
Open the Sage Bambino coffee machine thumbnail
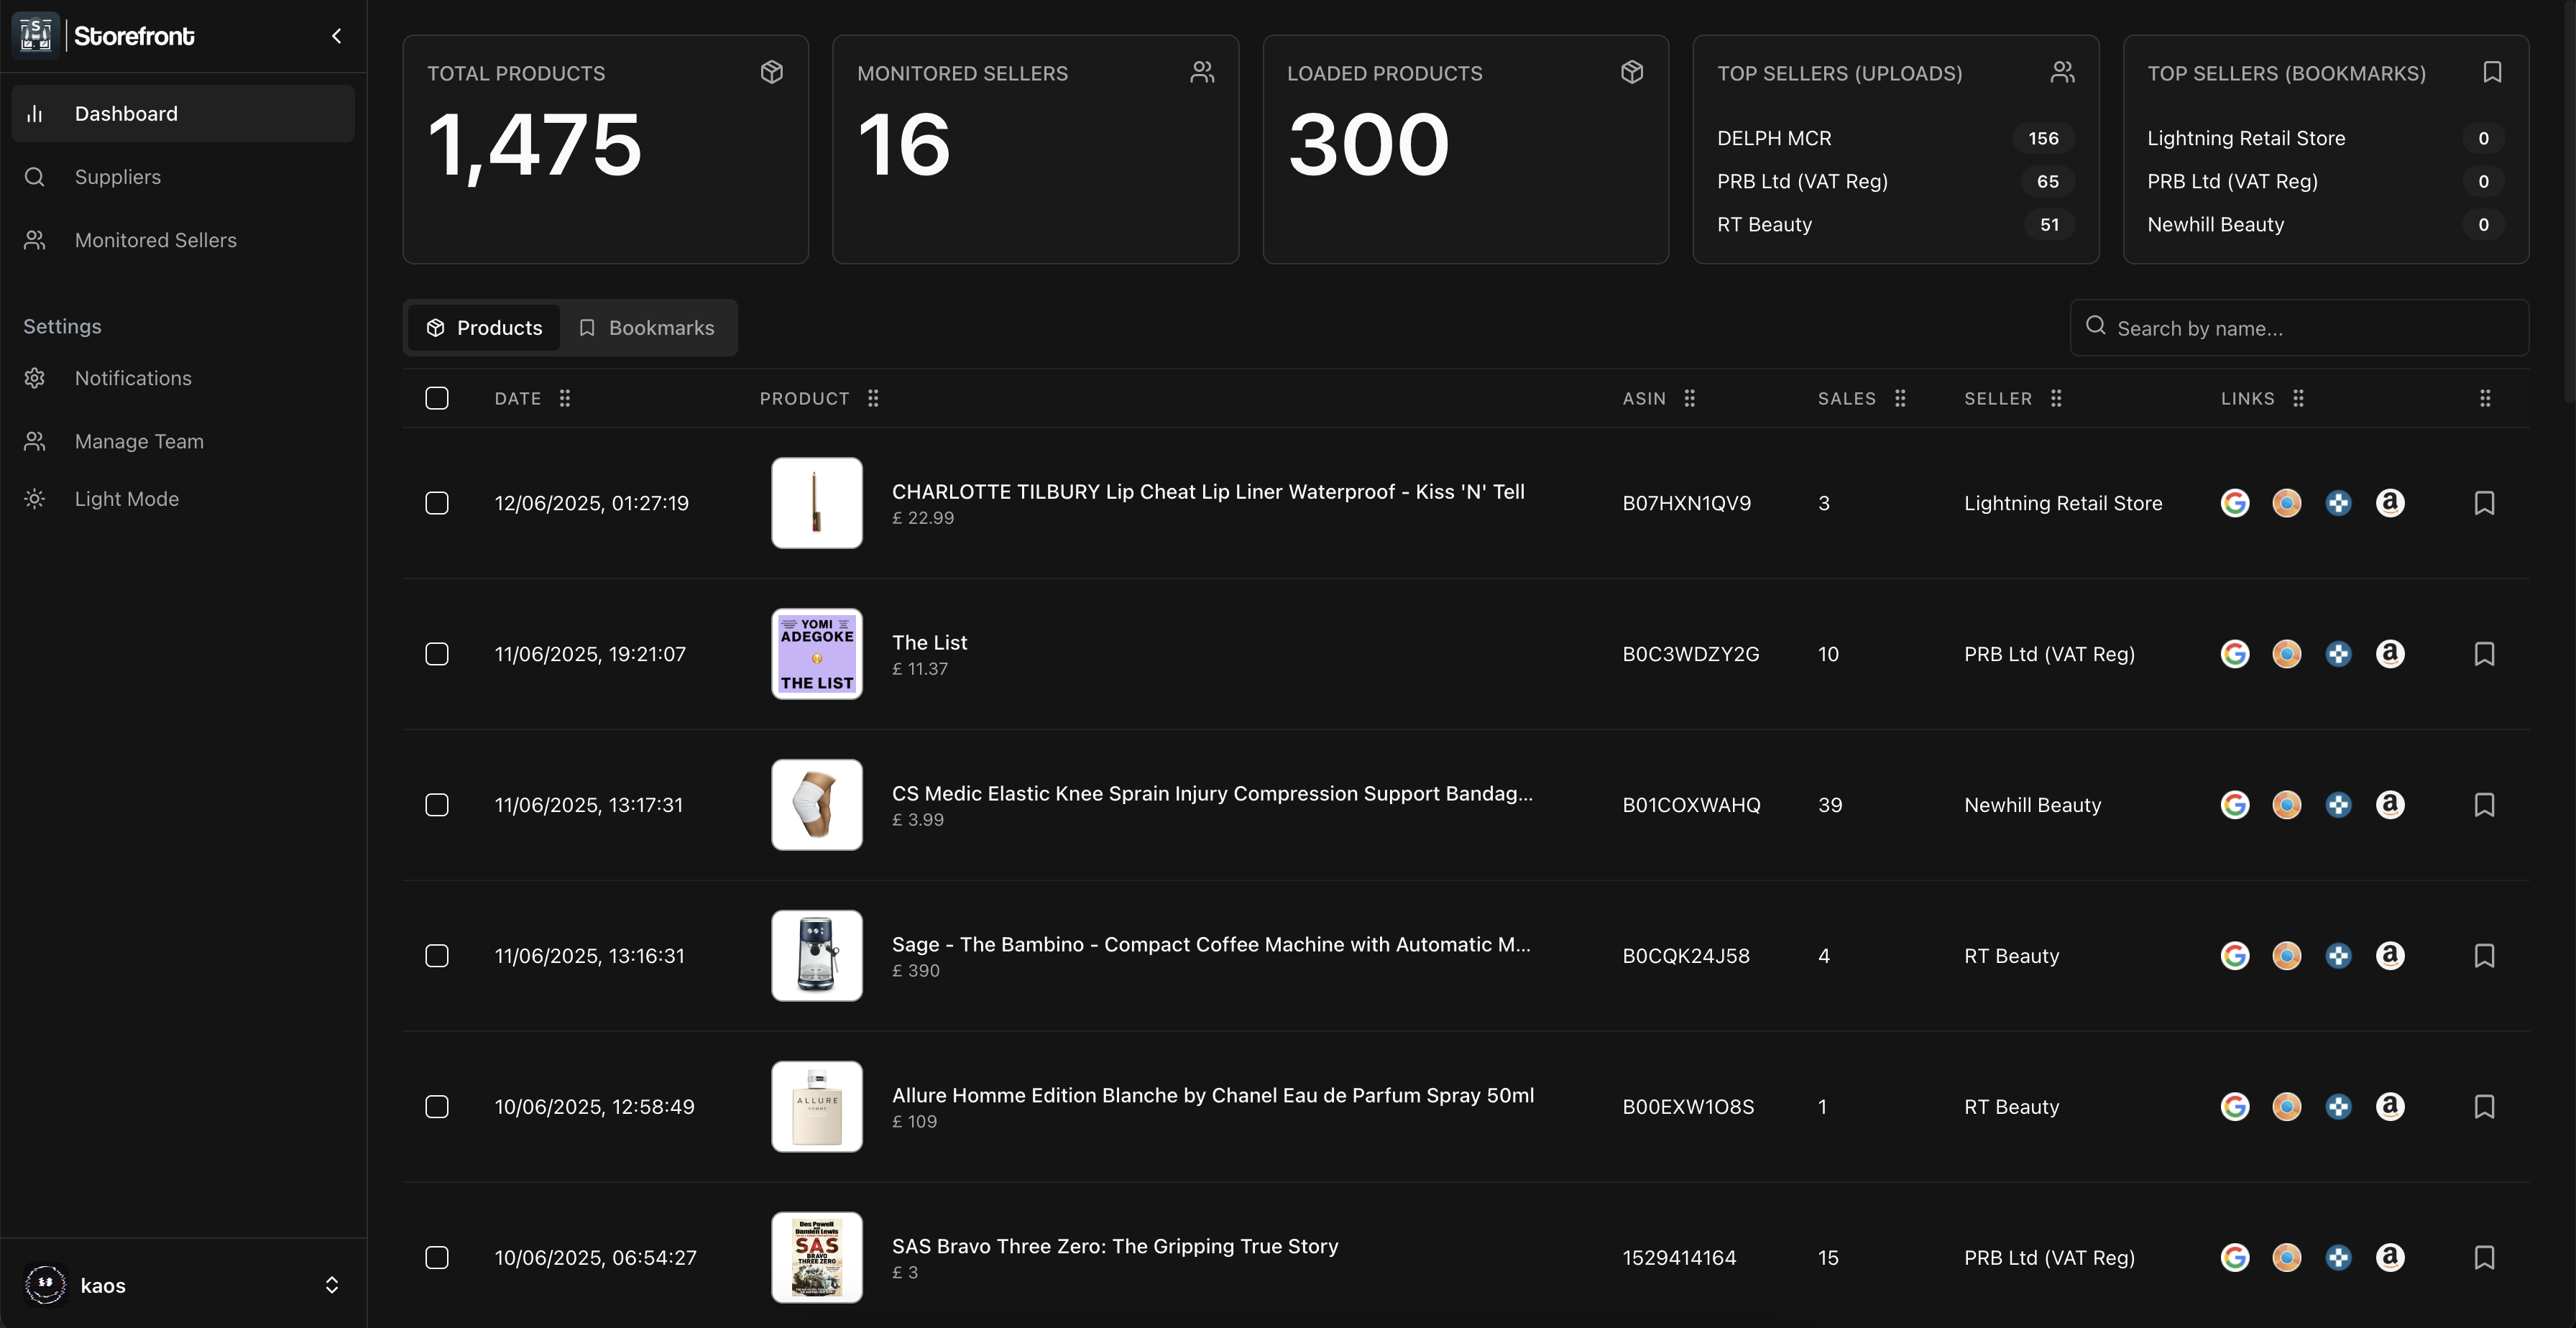click(817, 956)
